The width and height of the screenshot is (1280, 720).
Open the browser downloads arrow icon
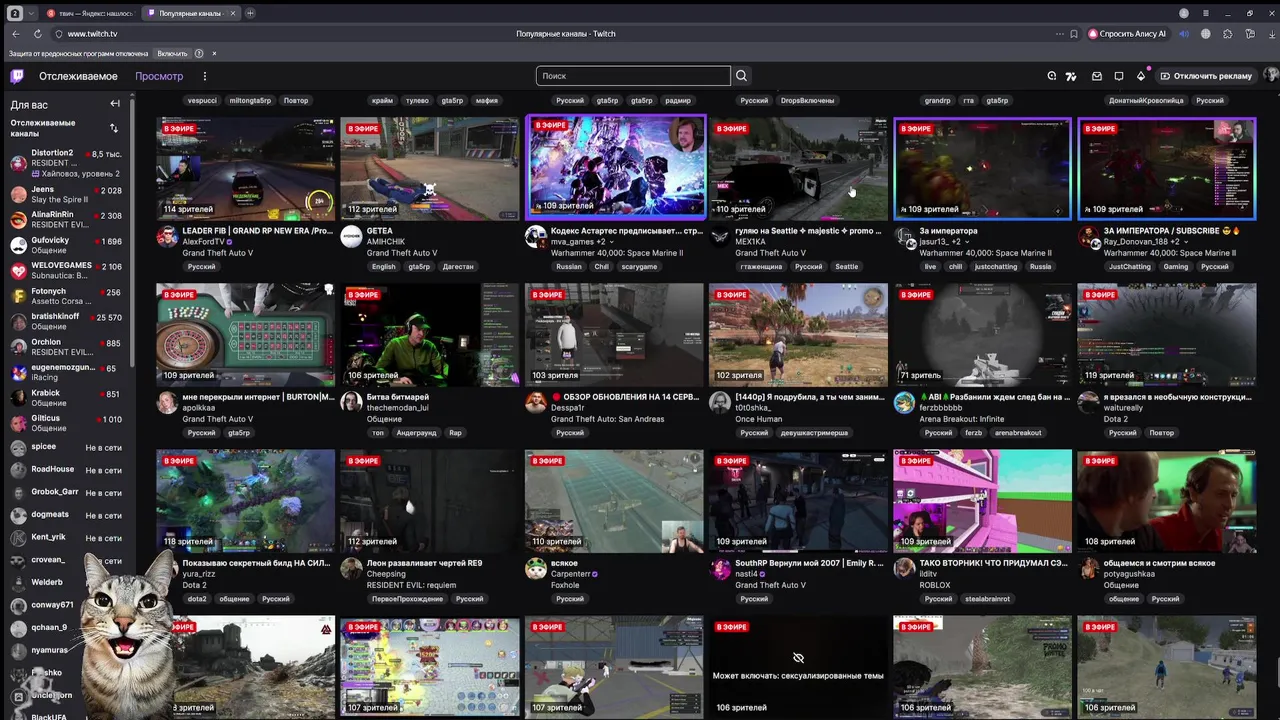pyautogui.click(x=1271, y=34)
